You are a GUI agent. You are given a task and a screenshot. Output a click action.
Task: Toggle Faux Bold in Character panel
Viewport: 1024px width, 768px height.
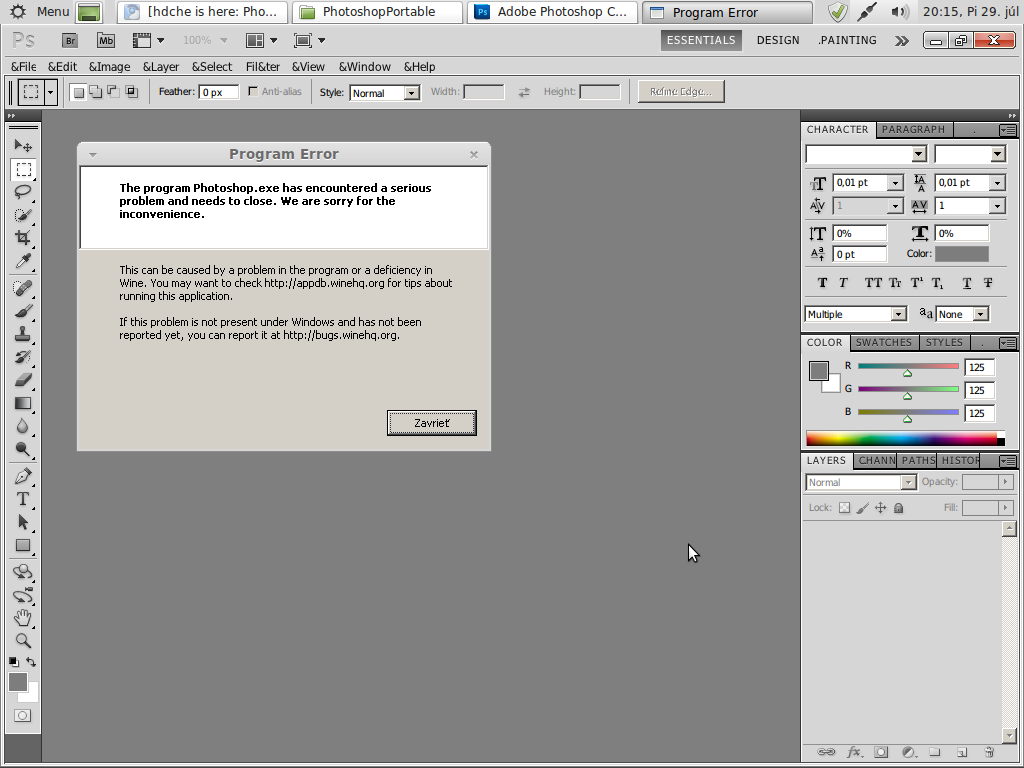point(822,283)
